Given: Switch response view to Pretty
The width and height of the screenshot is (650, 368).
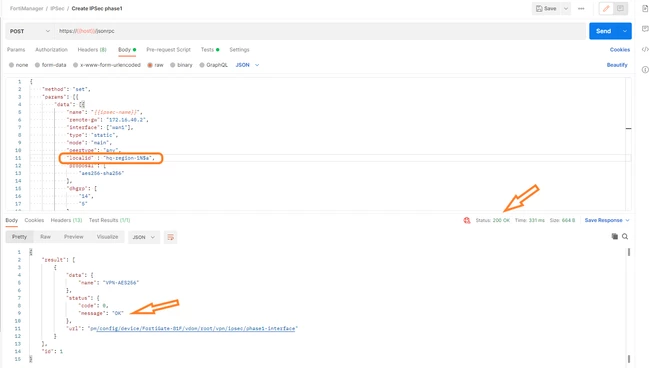Looking at the screenshot, I should tap(19, 237).
